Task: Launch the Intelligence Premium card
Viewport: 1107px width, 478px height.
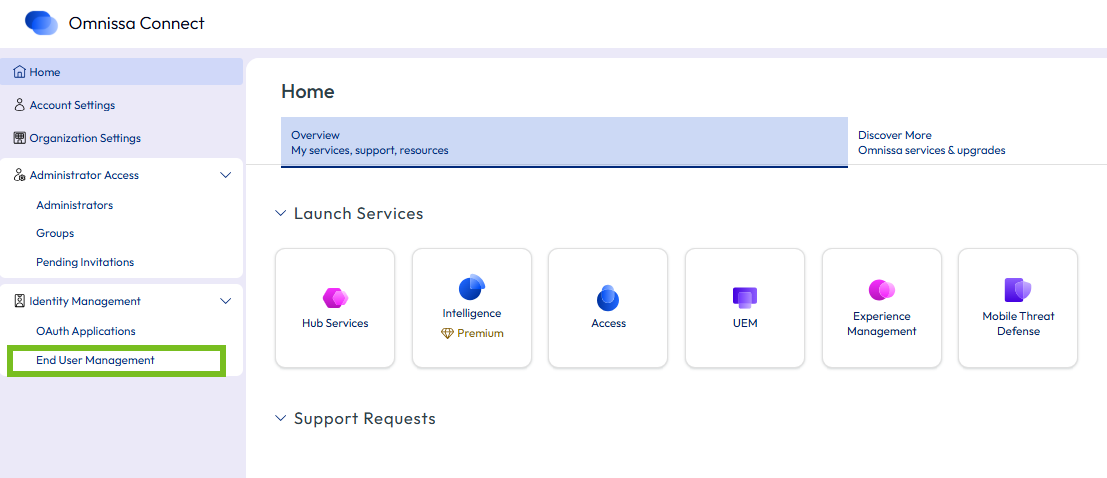Action: 472,308
